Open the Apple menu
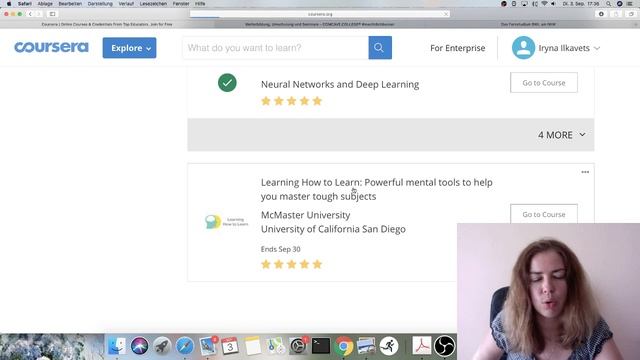 pyautogui.click(x=9, y=4)
